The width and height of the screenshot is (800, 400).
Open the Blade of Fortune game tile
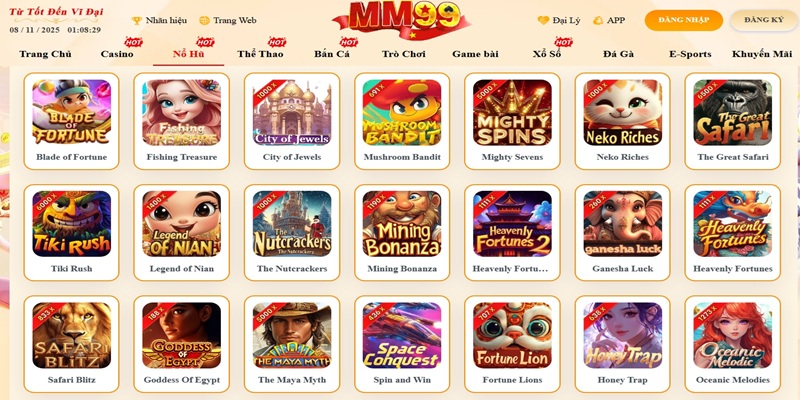tap(71, 121)
